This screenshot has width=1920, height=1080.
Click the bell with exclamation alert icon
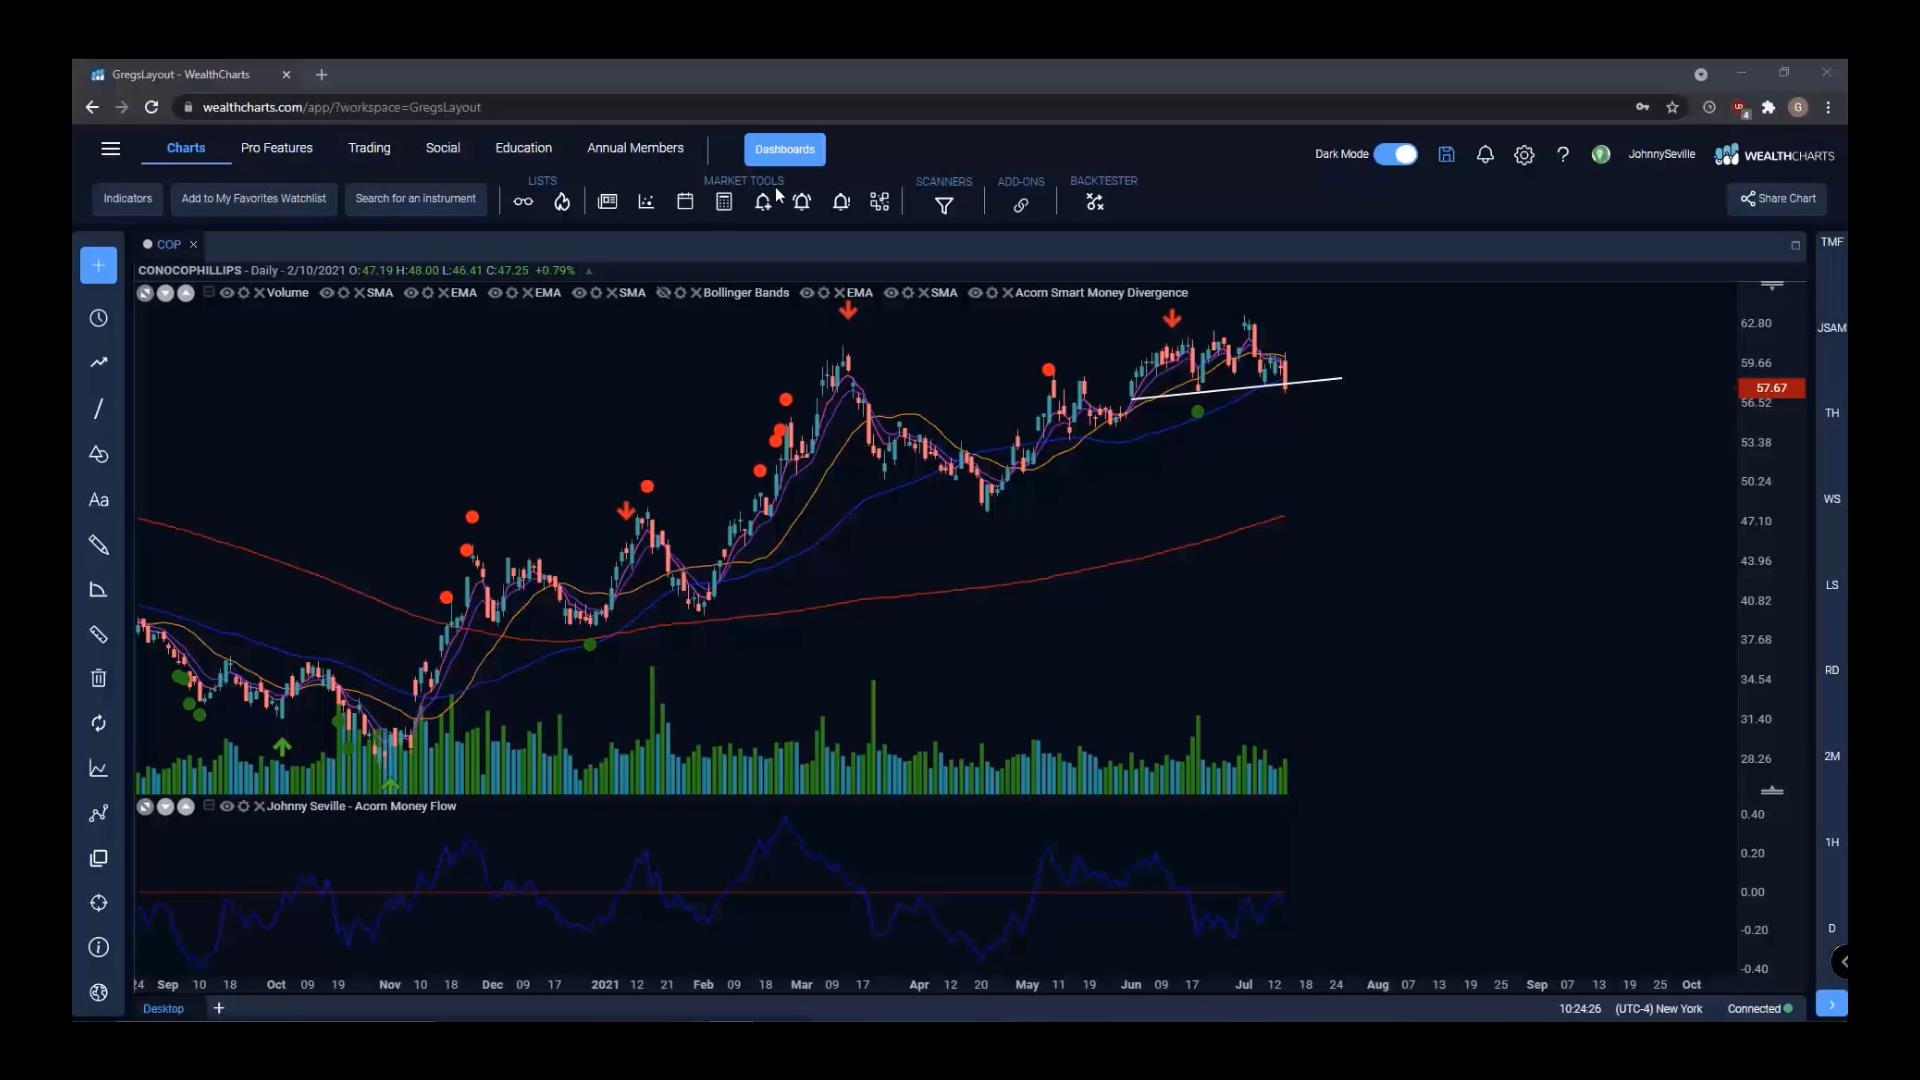point(841,202)
